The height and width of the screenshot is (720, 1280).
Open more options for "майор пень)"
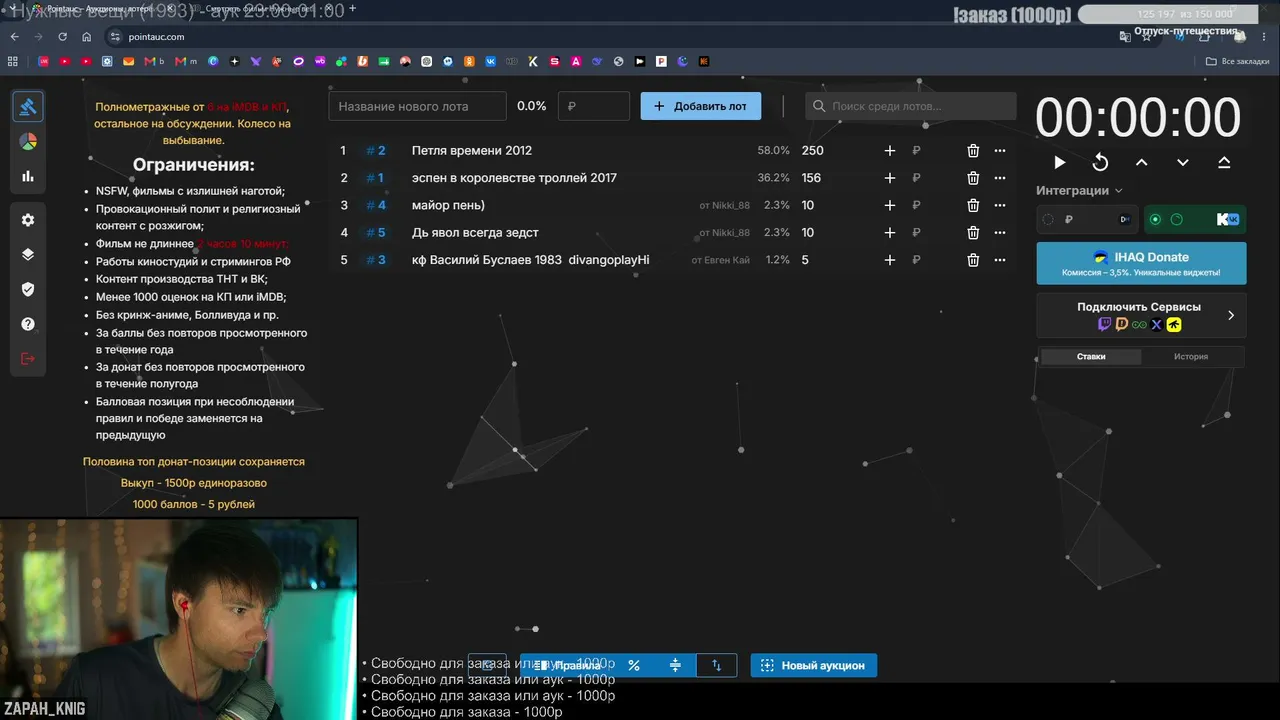click(x=999, y=205)
